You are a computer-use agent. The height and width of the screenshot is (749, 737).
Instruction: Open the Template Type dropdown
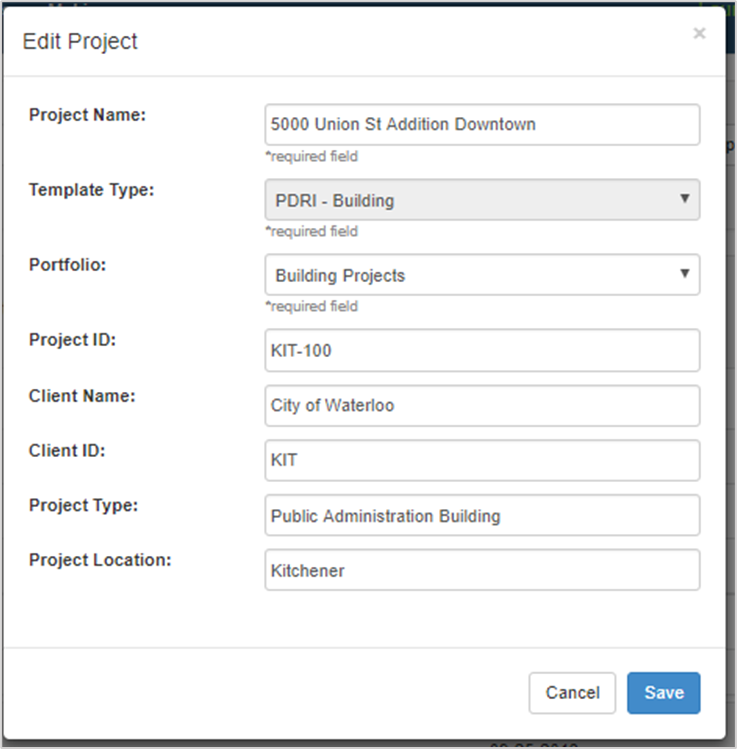(x=482, y=200)
